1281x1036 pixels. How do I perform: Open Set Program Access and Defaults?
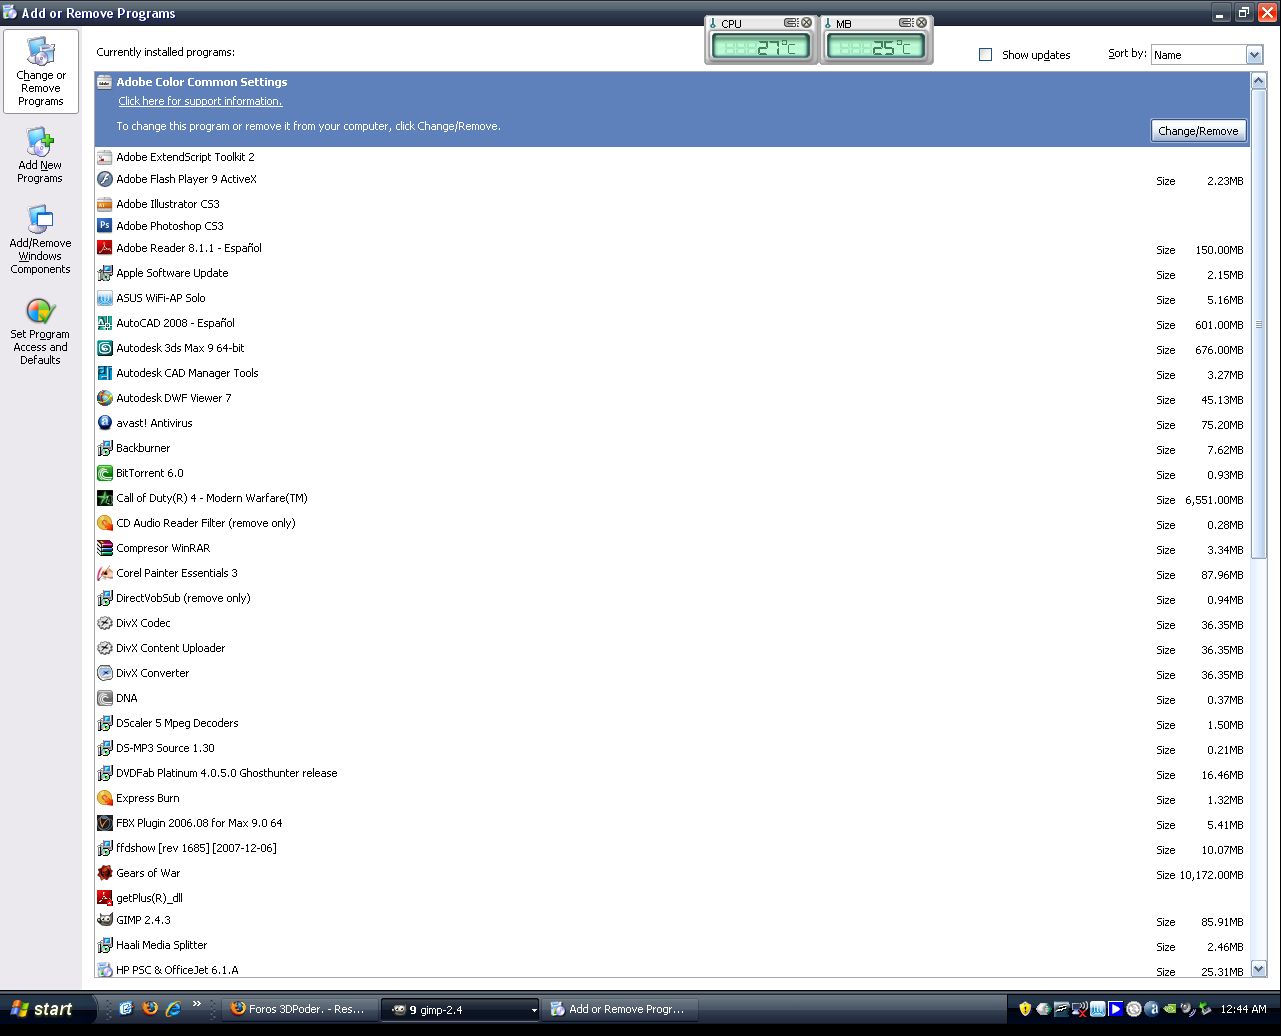coord(40,332)
